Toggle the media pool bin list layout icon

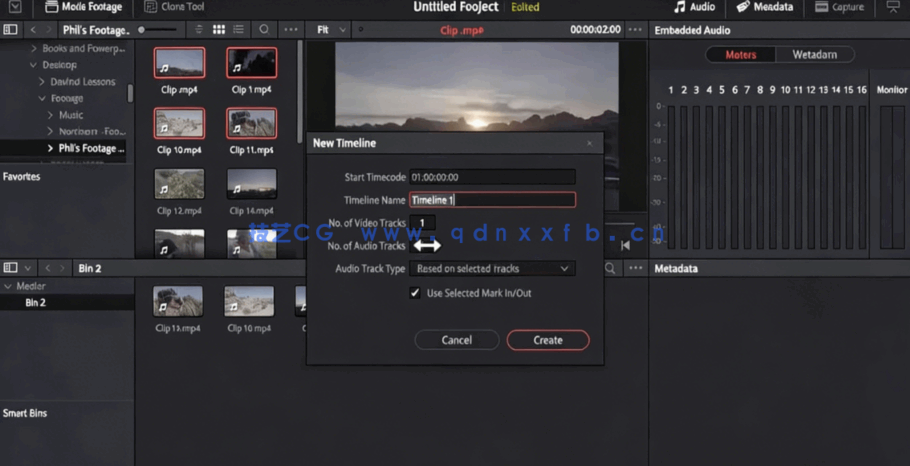[x=10, y=268]
